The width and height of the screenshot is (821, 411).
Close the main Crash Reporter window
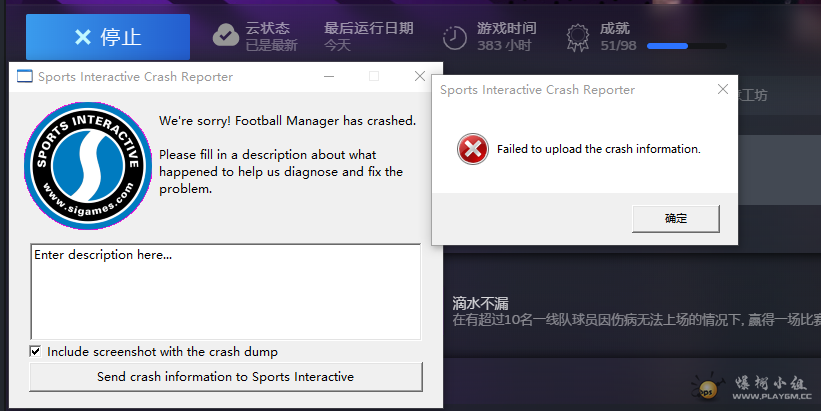pos(420,77)
